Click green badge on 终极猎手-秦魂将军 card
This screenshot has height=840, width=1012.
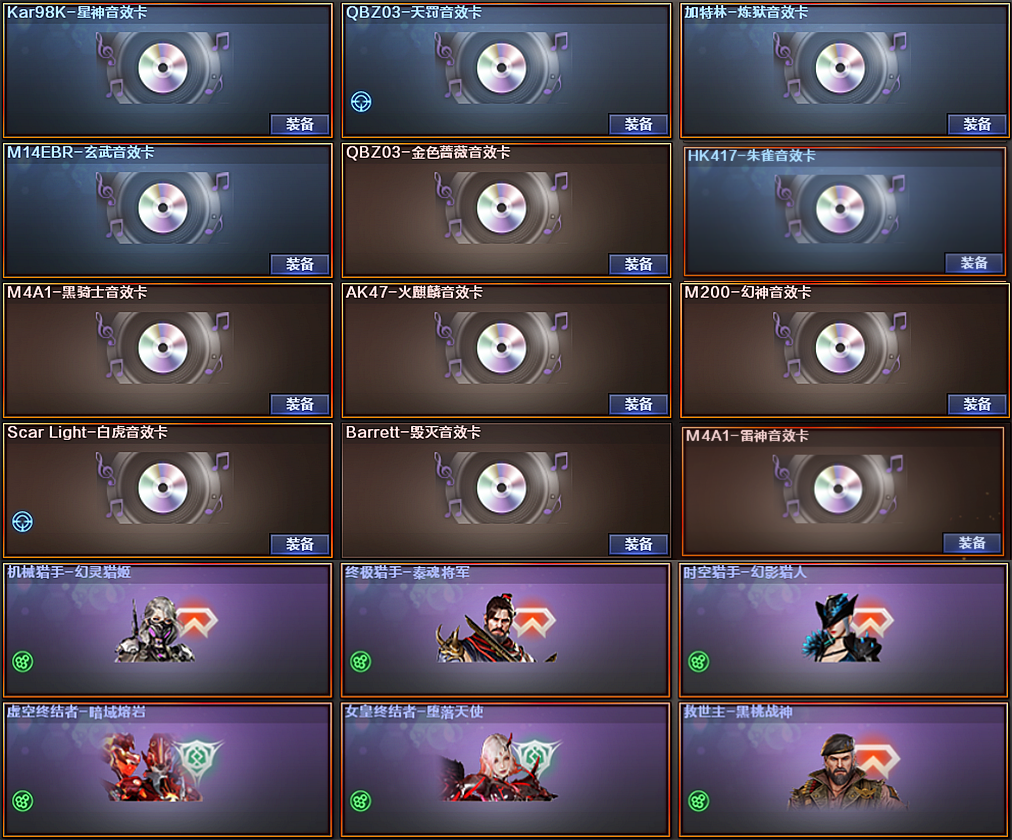(361, 661)
